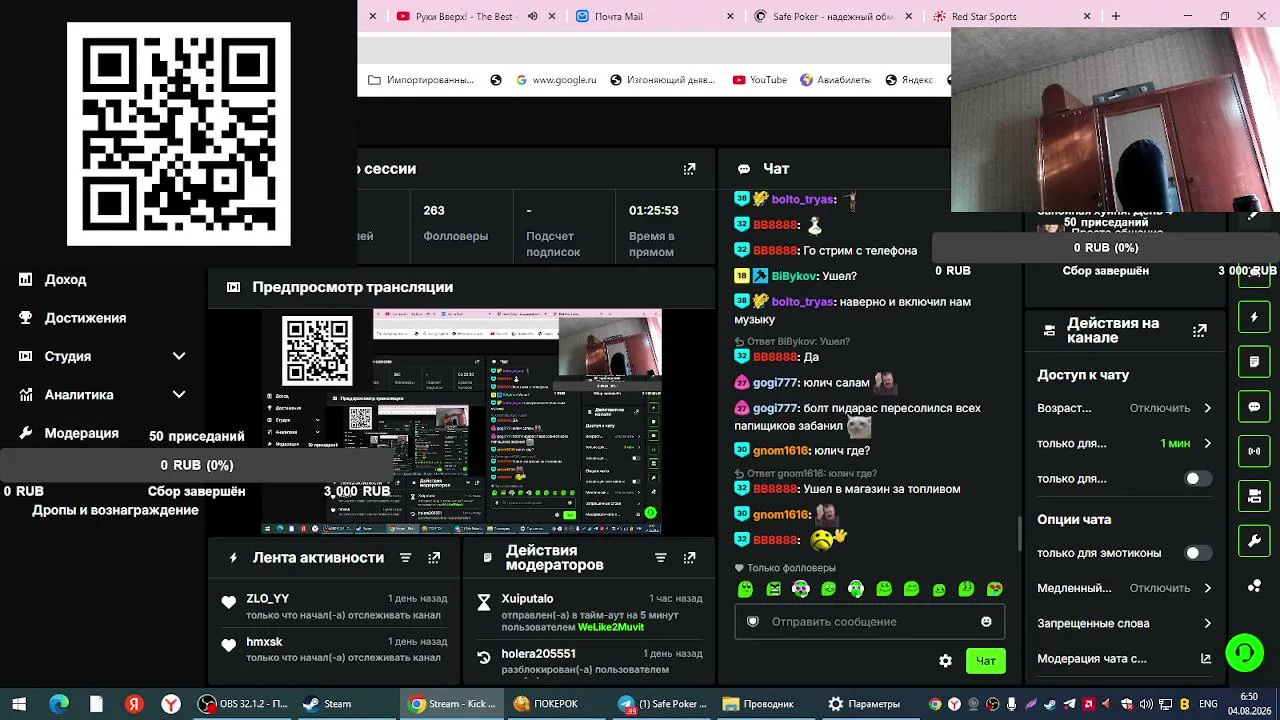This screenshot has height=720, width=1280.
Task: Open Доход in the left sidebar
Action: tap(65, 280)
